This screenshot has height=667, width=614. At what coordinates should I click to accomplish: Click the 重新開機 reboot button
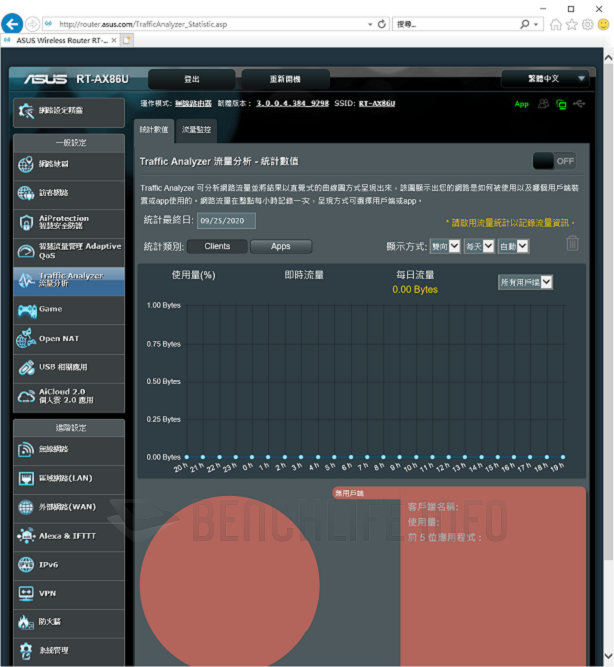coord(285,79)
